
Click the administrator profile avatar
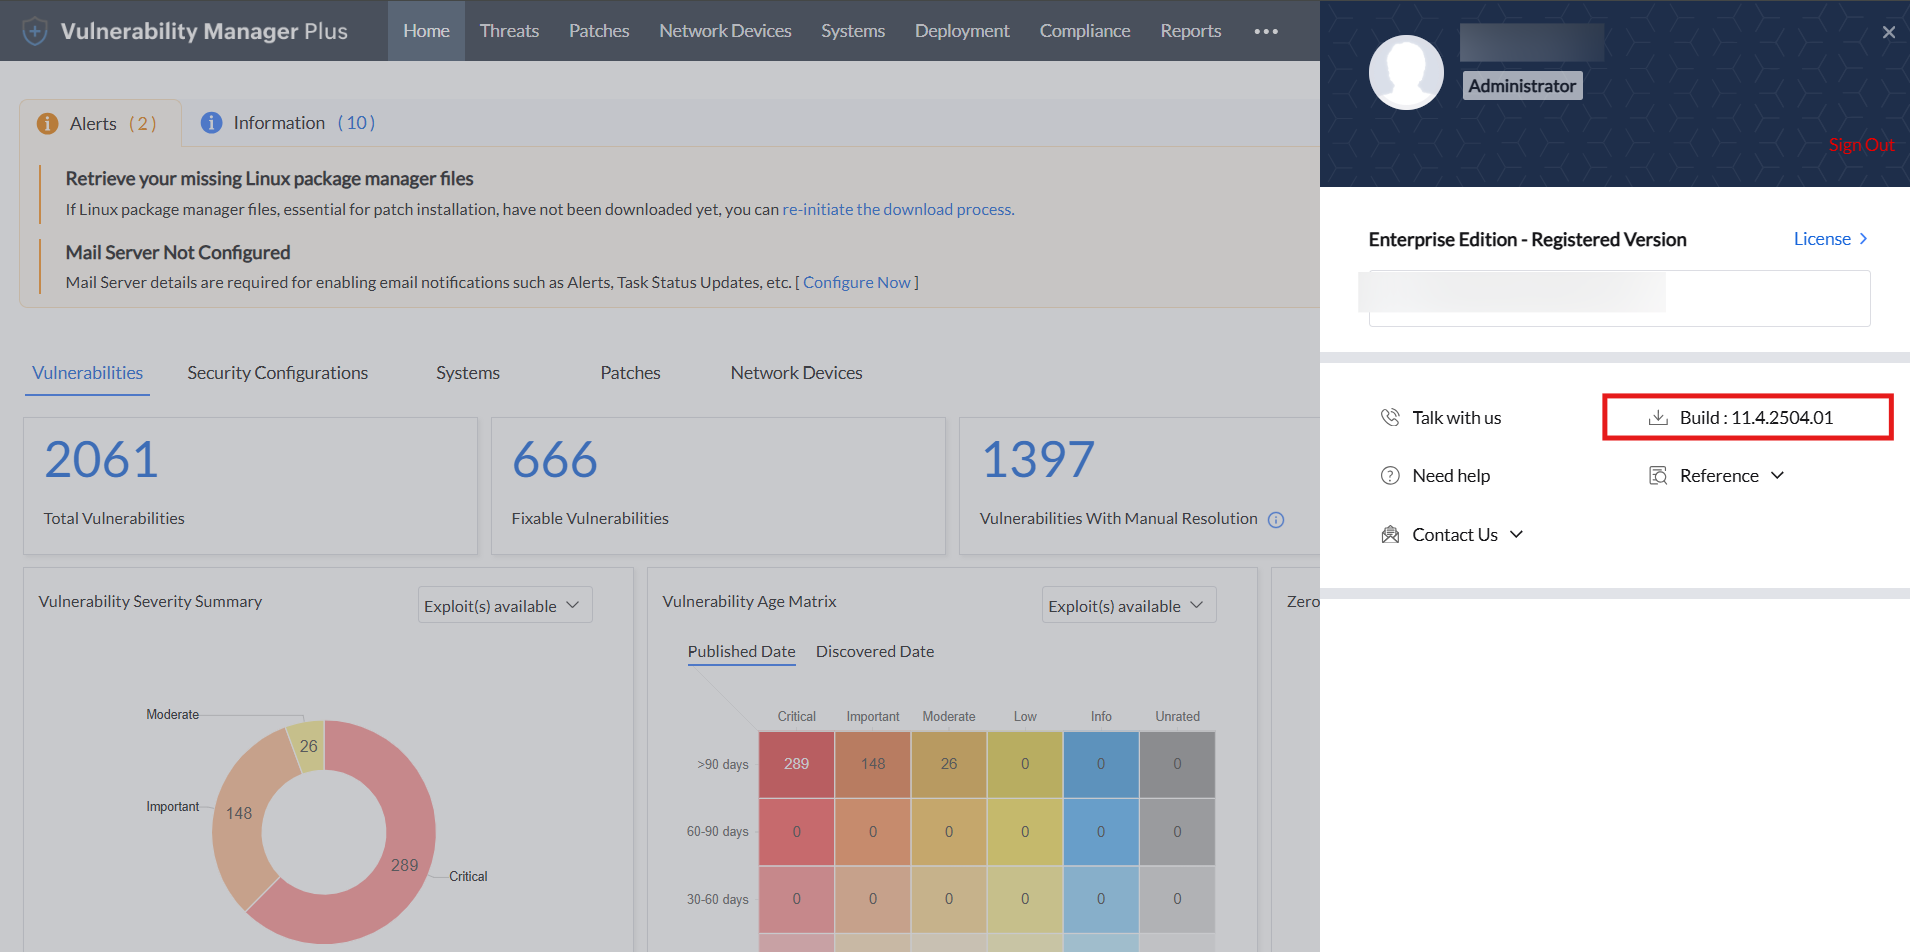tap(1406, 72)
